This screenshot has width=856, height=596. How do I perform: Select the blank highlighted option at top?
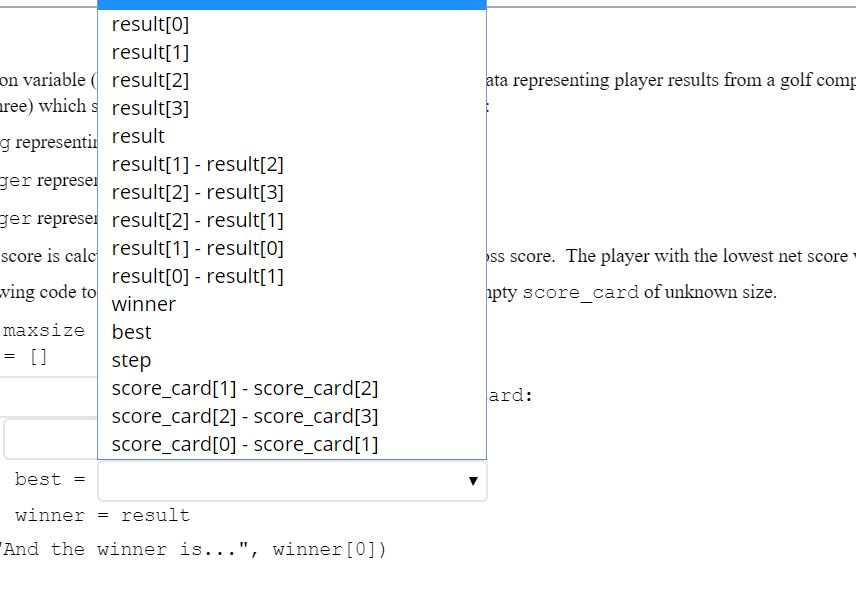tap(292, 5)
